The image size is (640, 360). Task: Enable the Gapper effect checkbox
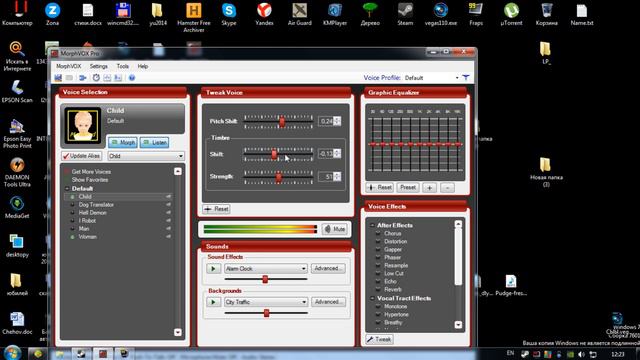point(378,249)
